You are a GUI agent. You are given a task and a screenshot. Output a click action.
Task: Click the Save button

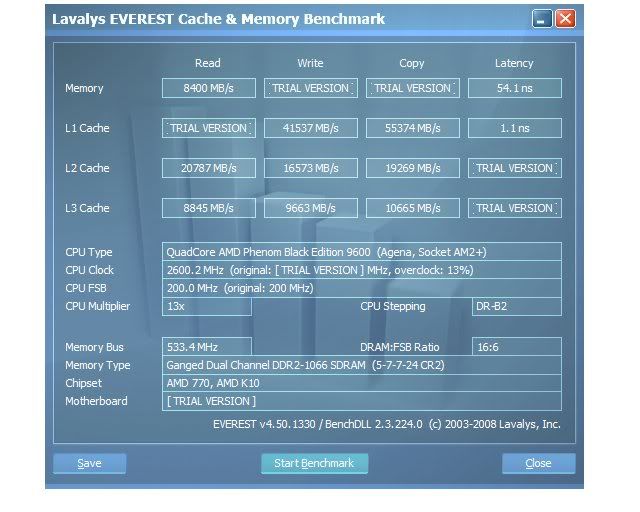click(89, 463)
